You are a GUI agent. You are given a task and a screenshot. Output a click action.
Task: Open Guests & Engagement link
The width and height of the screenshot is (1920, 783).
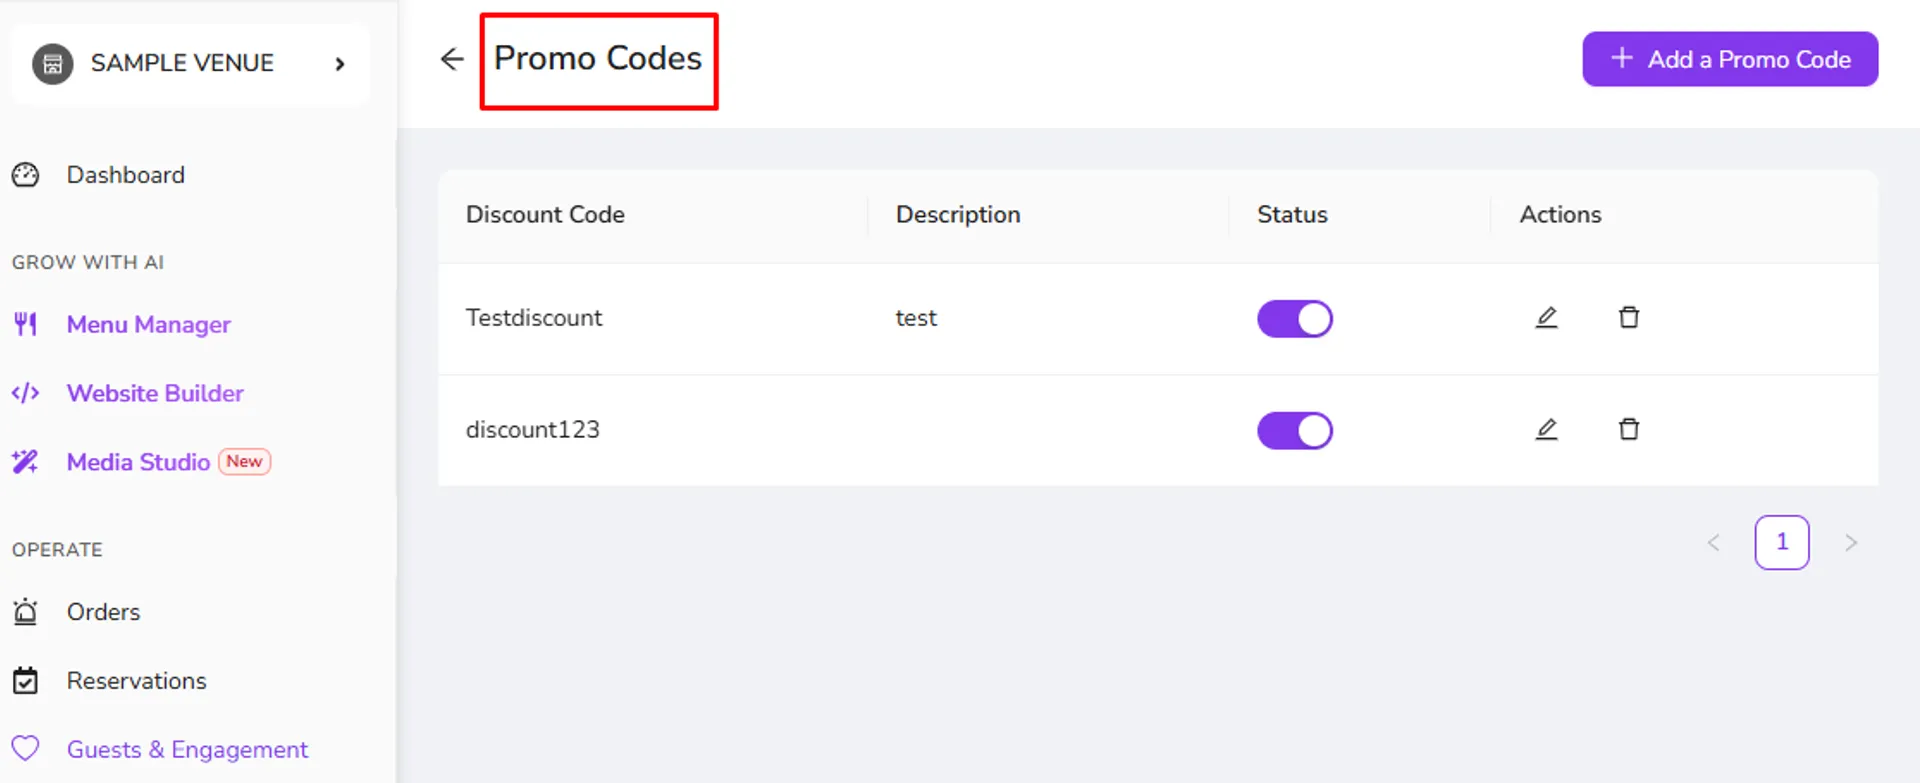click(187, 750)
